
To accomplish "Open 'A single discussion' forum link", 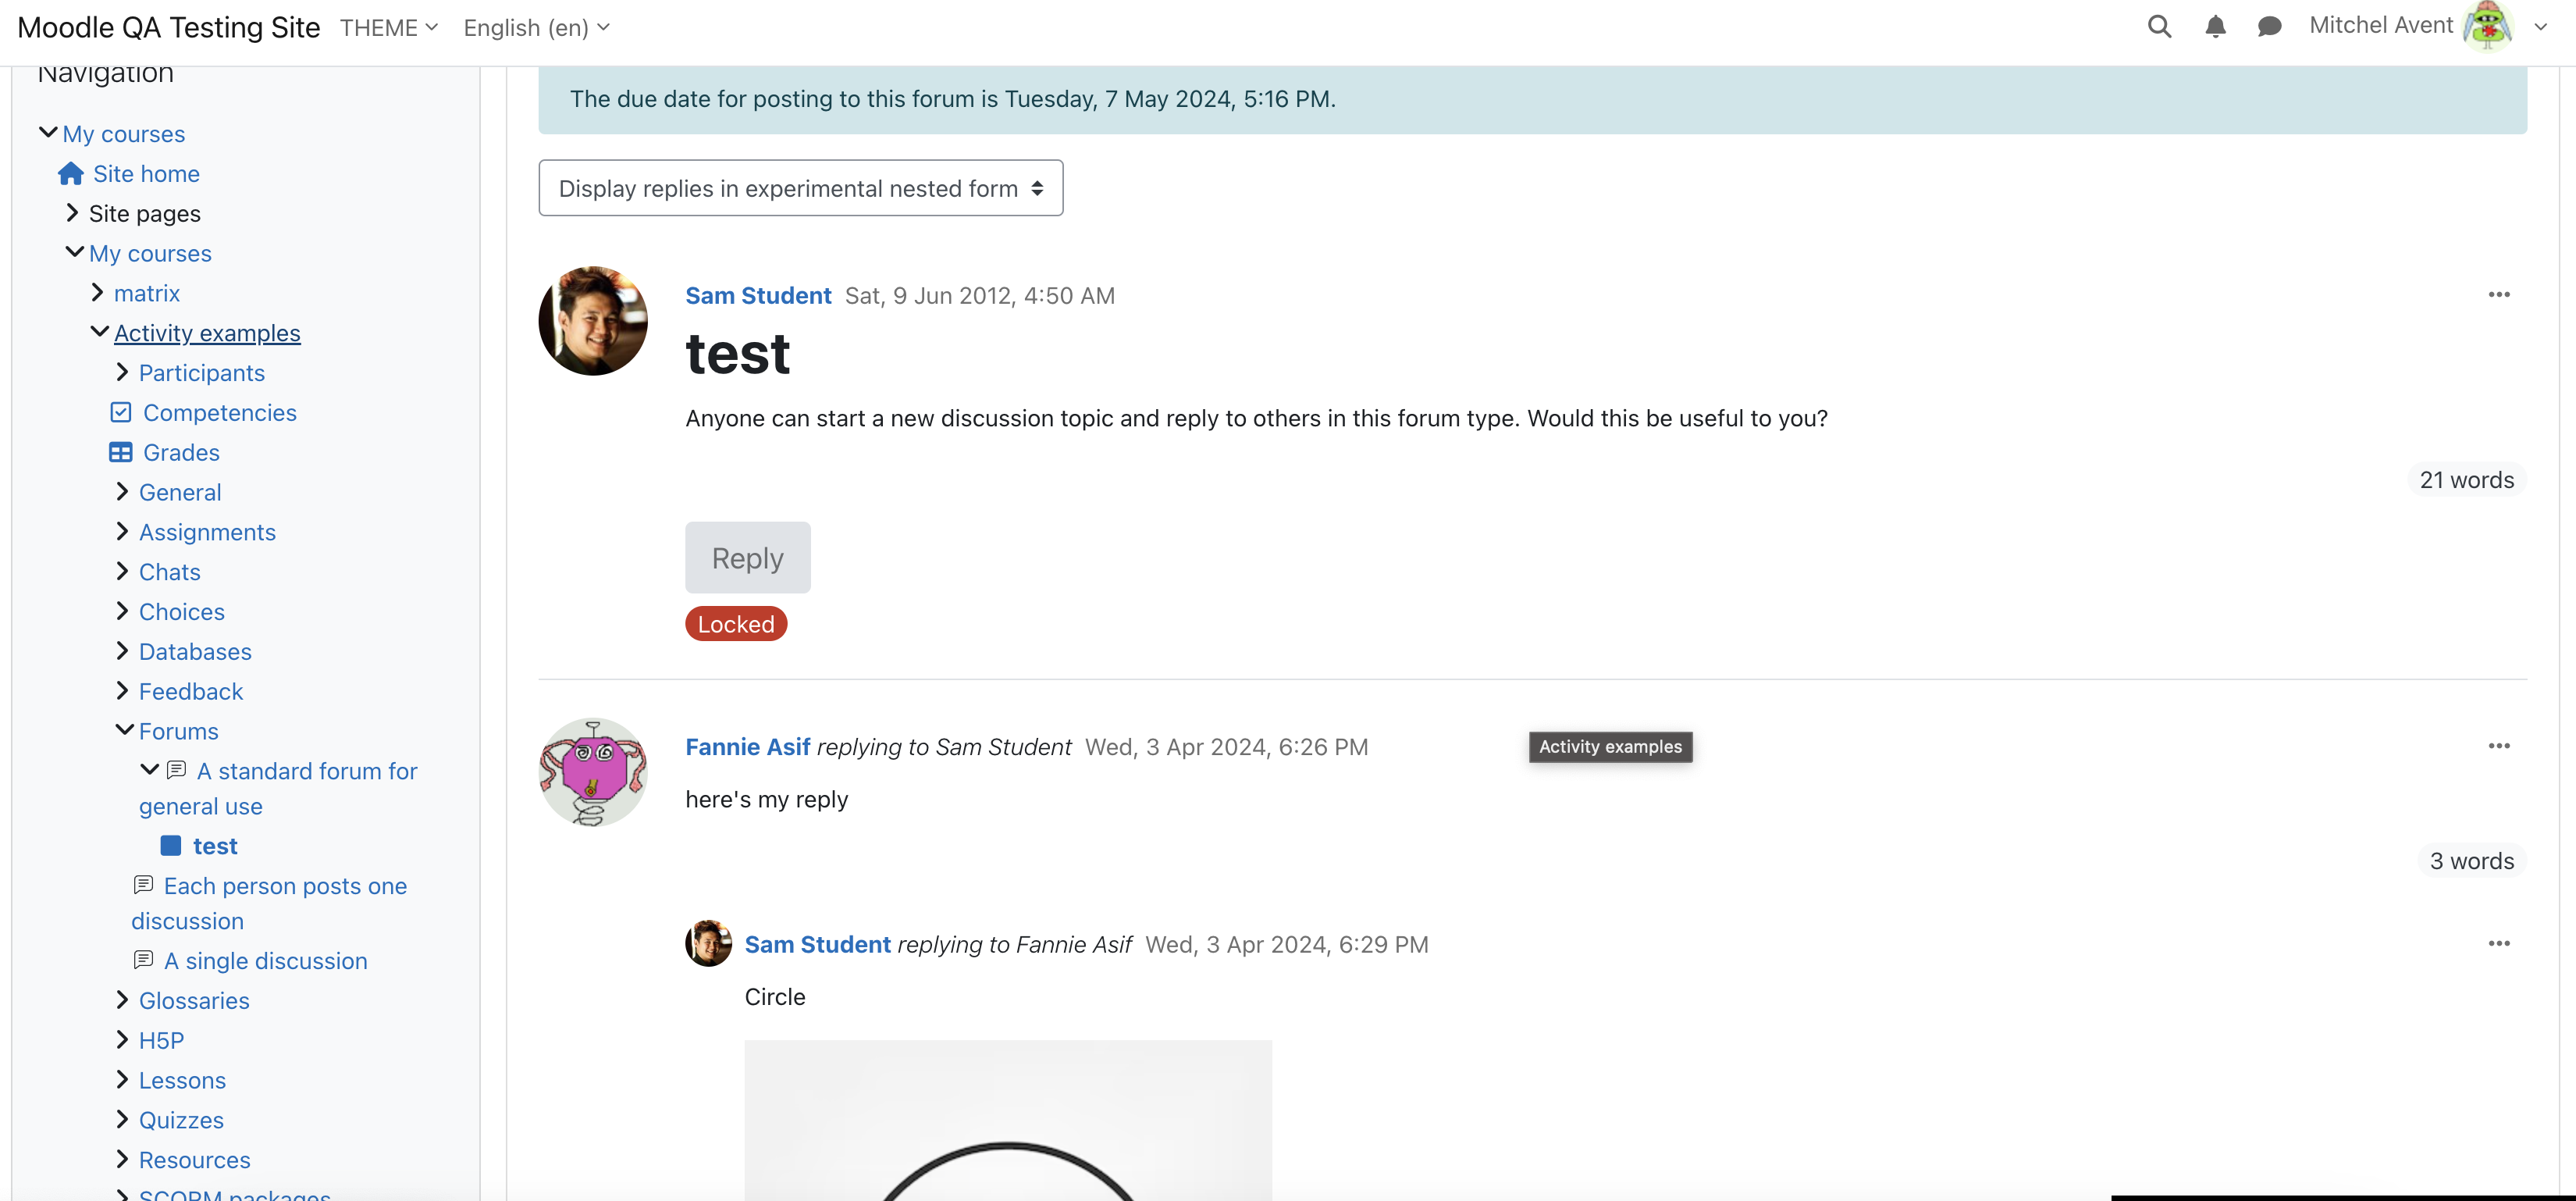I will 265,961.
